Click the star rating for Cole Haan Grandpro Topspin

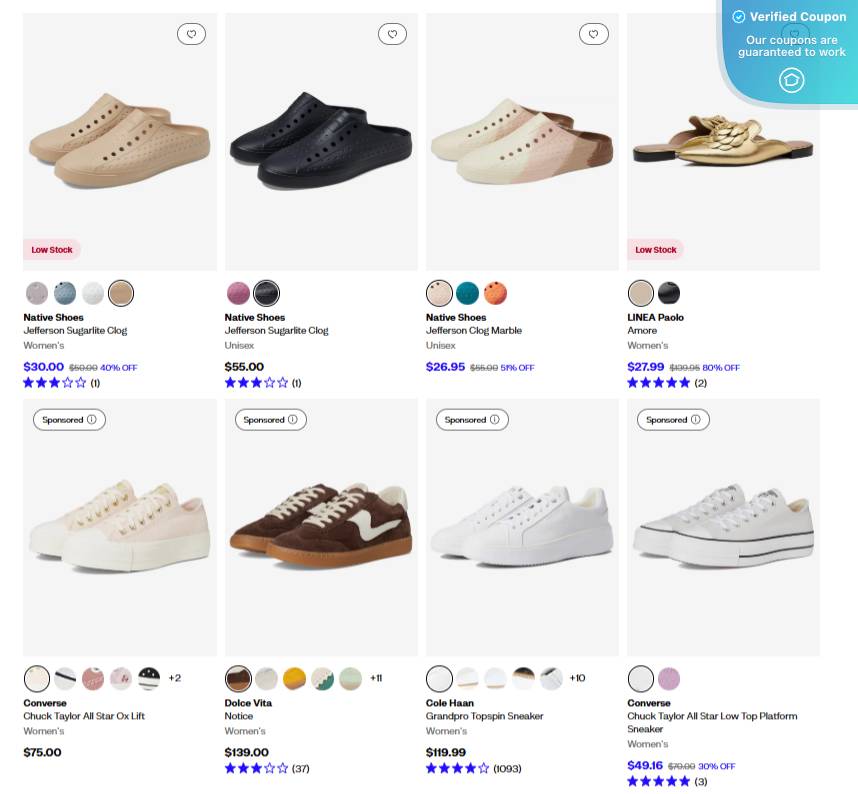point(457,768)
